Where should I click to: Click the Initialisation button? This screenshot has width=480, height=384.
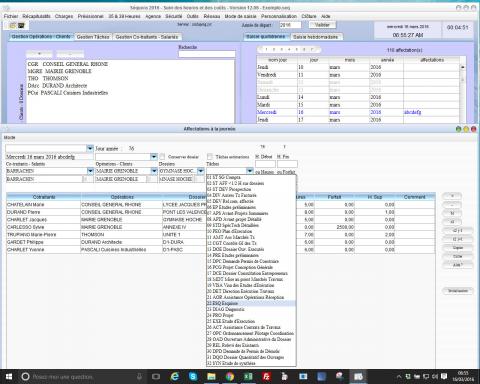458,291
